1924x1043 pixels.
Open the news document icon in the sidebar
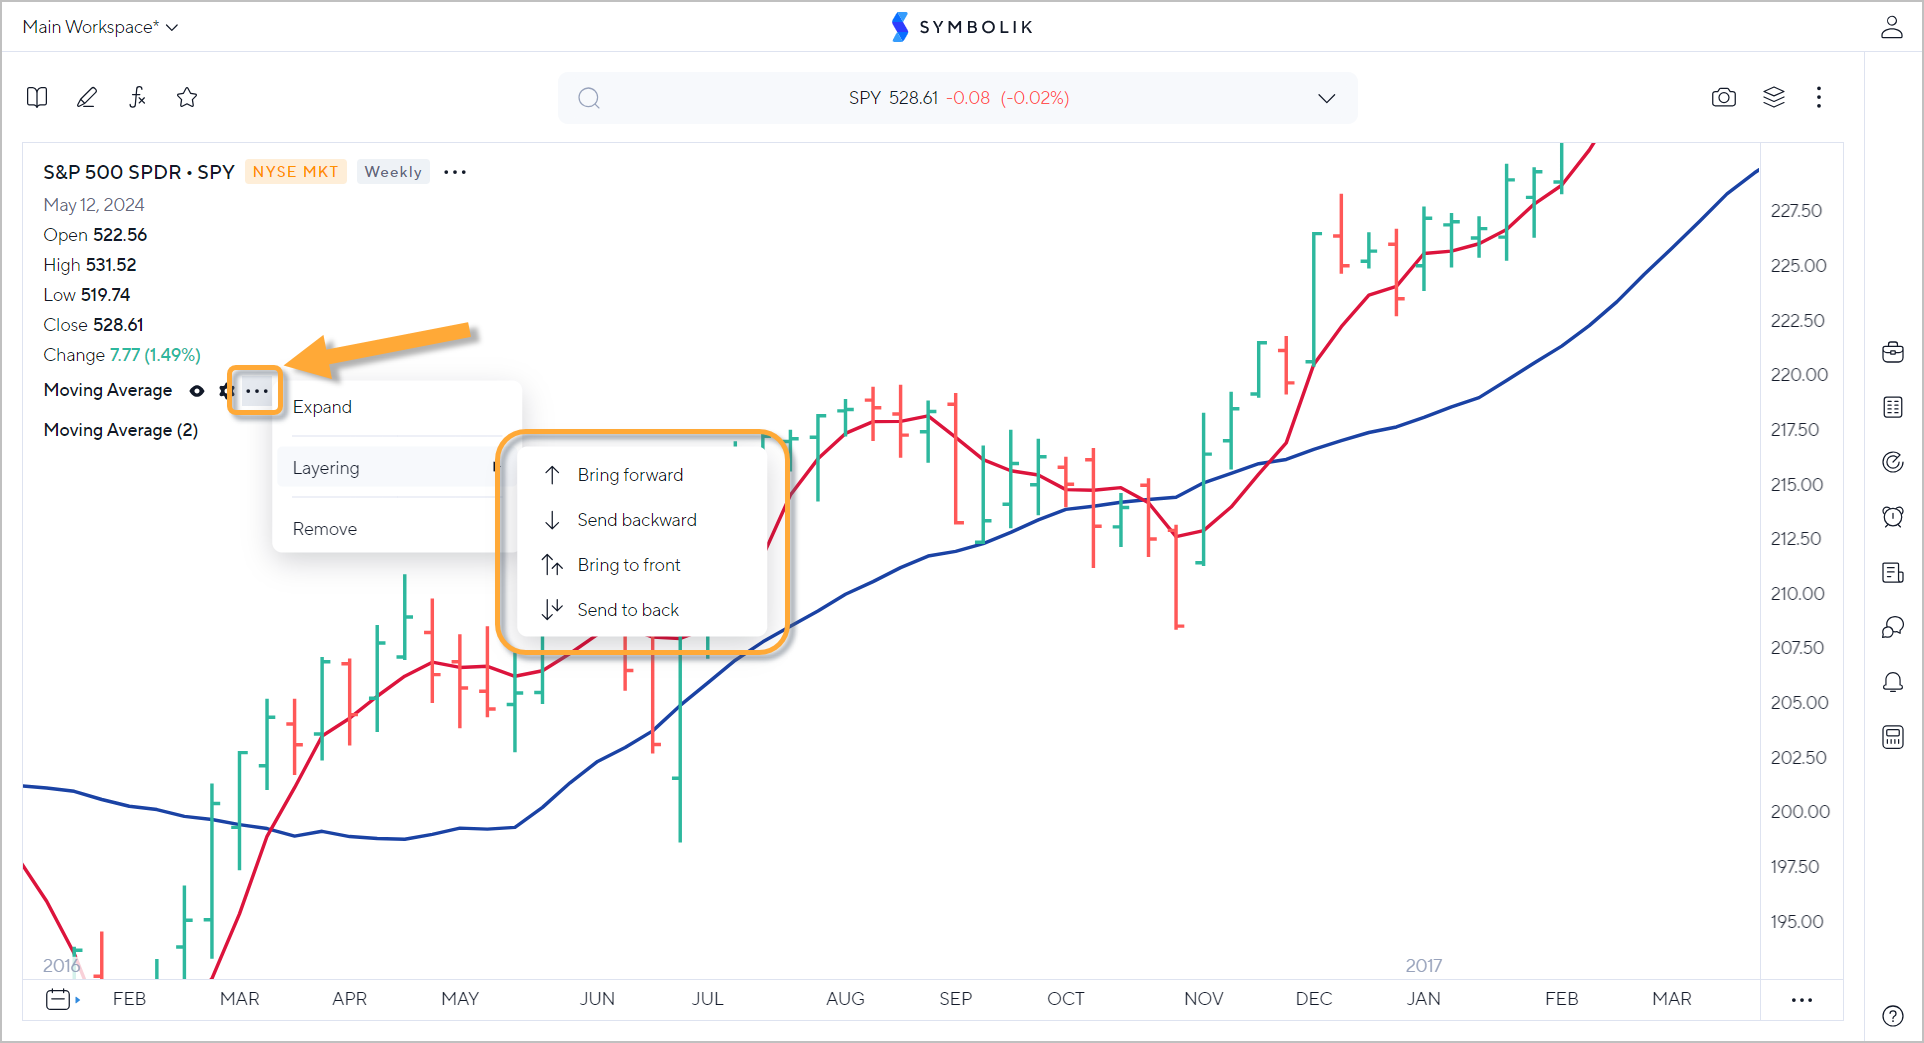[1893, 572]
